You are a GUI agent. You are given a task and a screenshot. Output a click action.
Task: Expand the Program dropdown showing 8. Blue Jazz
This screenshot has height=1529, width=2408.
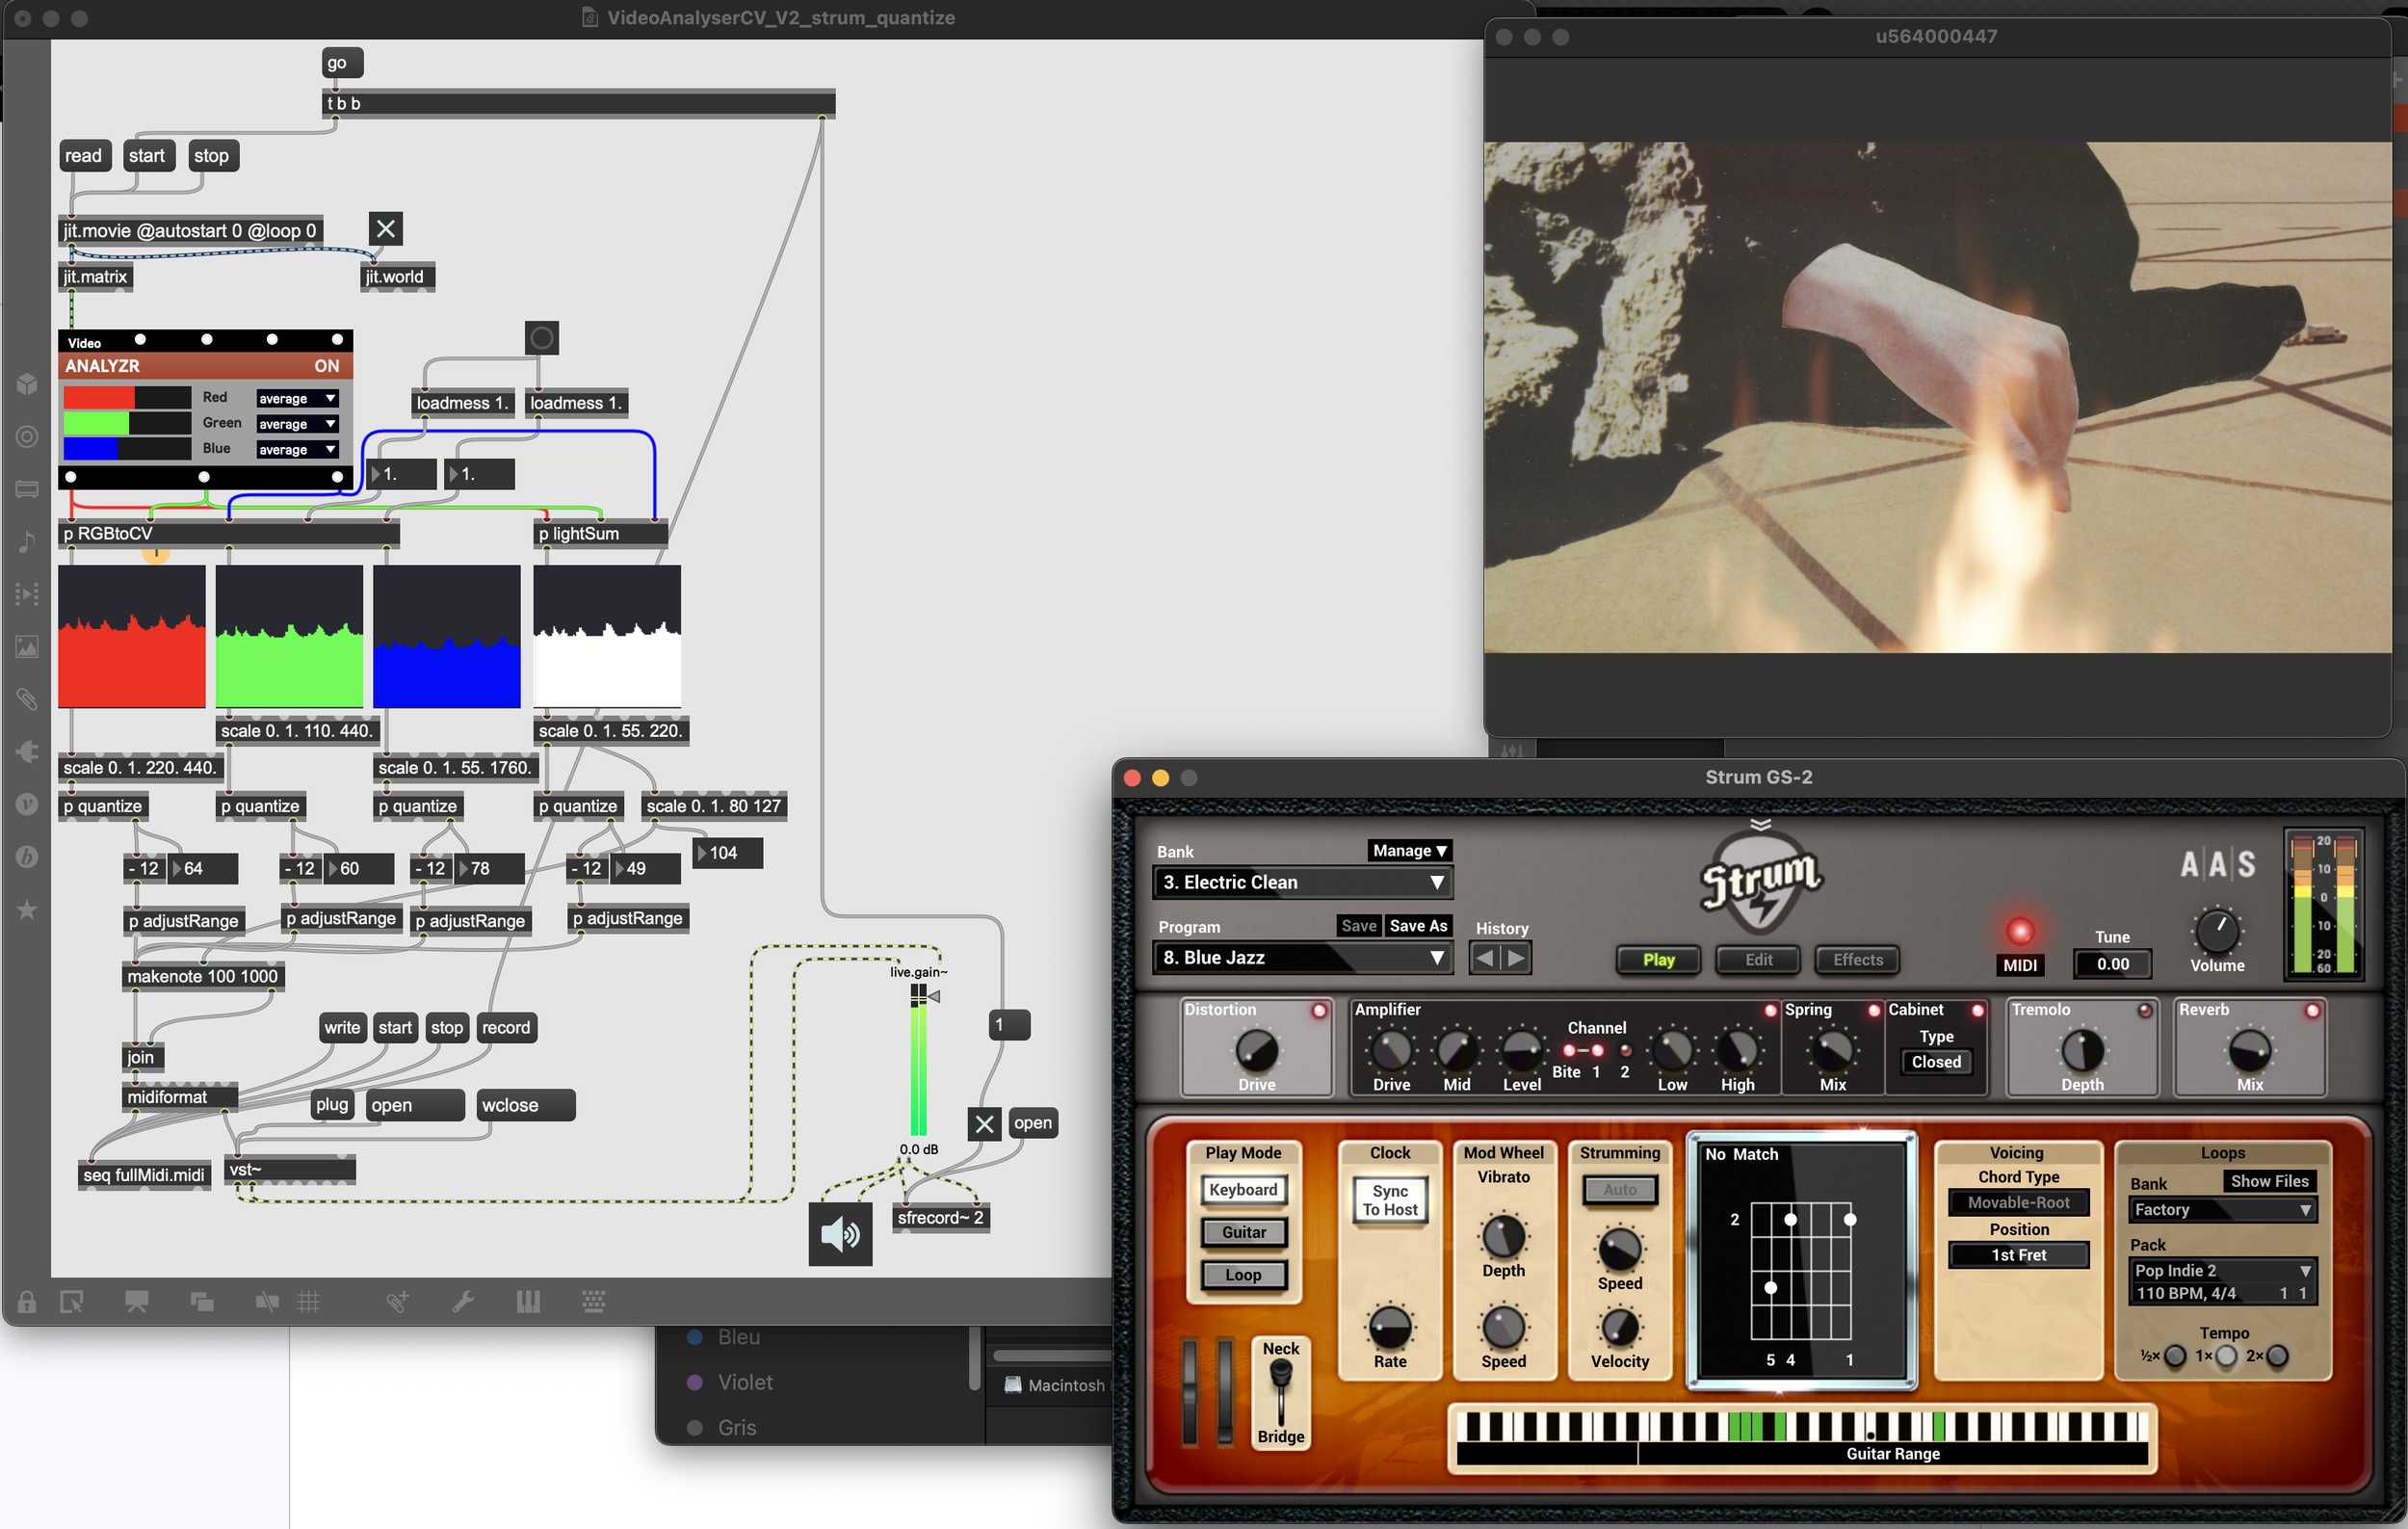pyautogui.click(x=1301, y=958)
